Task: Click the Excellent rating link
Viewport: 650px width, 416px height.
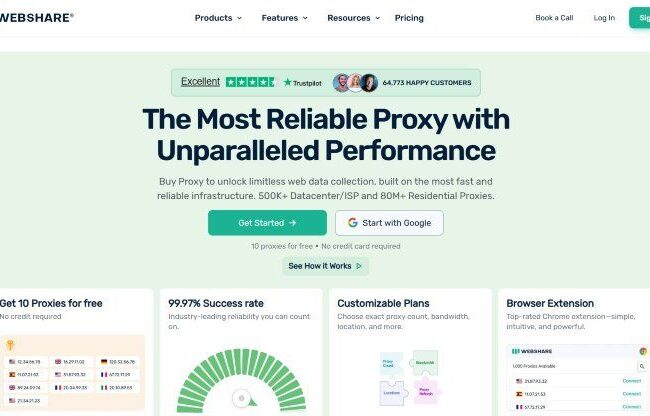Action: (201, 82)
